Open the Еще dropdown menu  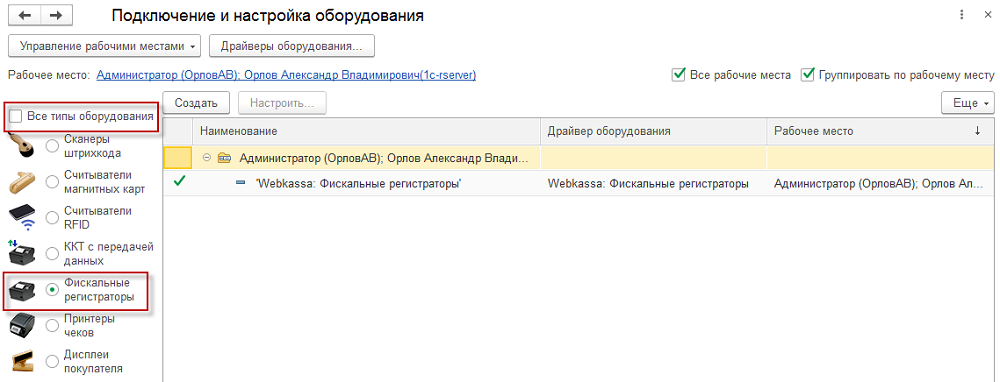(967, 103)
